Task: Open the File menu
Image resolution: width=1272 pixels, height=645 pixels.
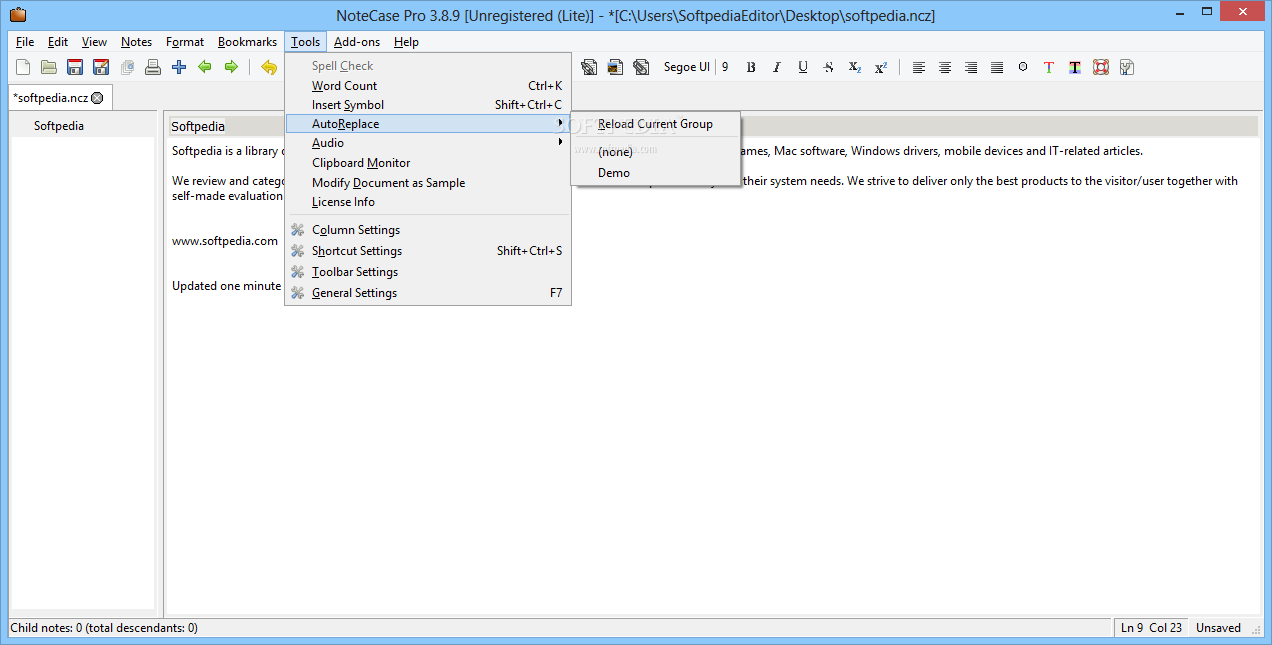Action: pos(25,42)
